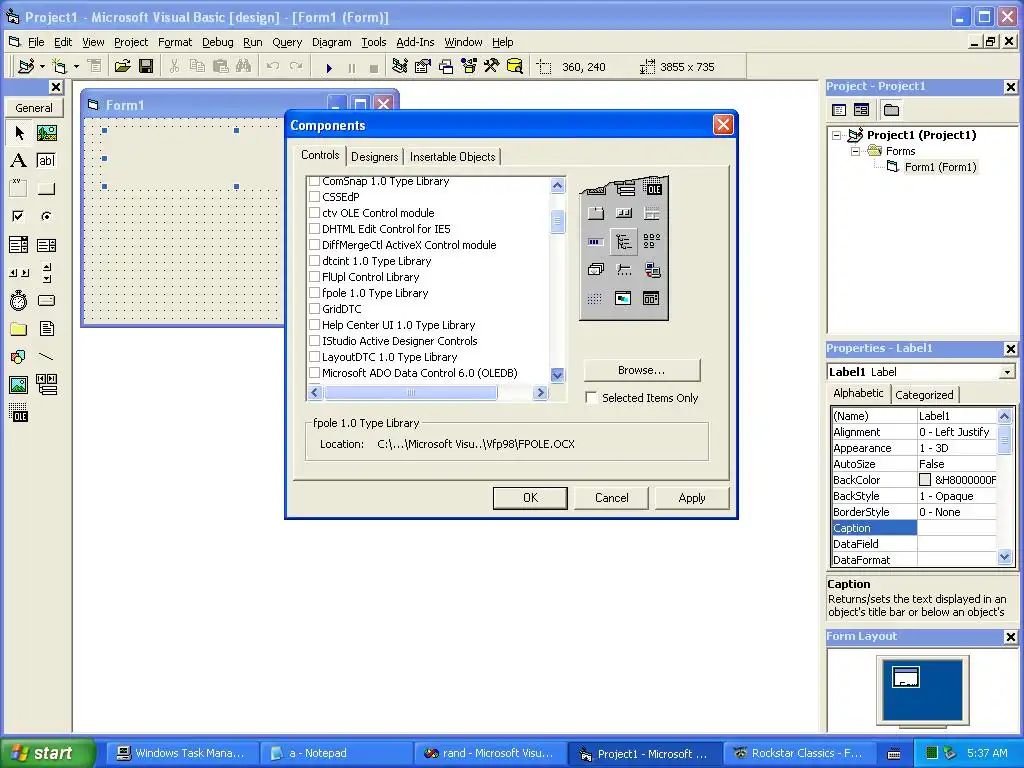The height and width of the screenshot is (768, 1024).
Task: Select the vertical scrollbar control tool
Action: (x=46, y=273)
